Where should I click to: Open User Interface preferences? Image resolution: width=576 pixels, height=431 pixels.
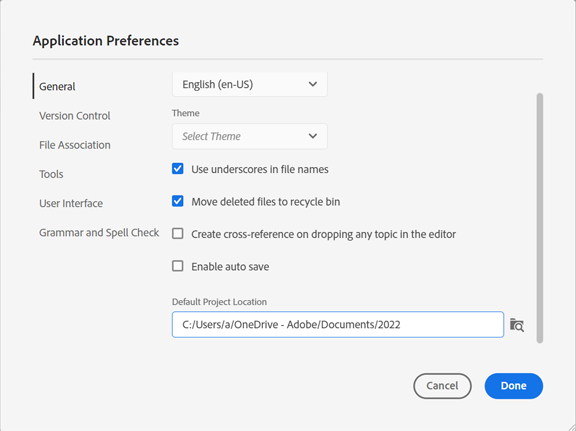pyautogui.click(x=71, y=203)
